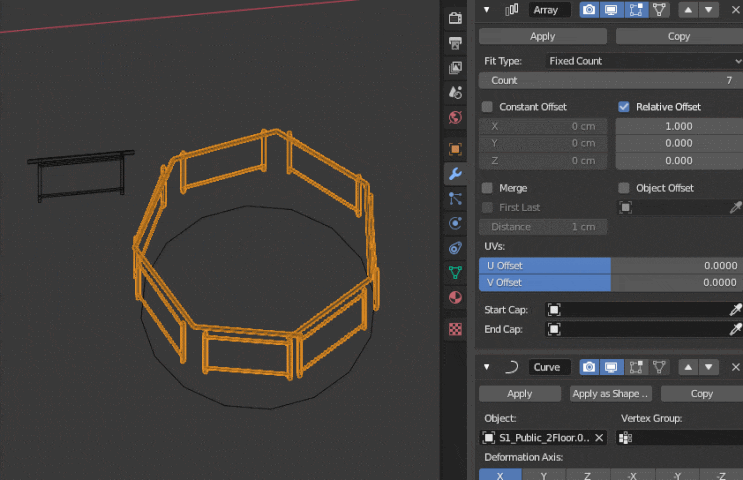Copy the Array modifier
The image size is (743, 480).
tap(679, 36)
